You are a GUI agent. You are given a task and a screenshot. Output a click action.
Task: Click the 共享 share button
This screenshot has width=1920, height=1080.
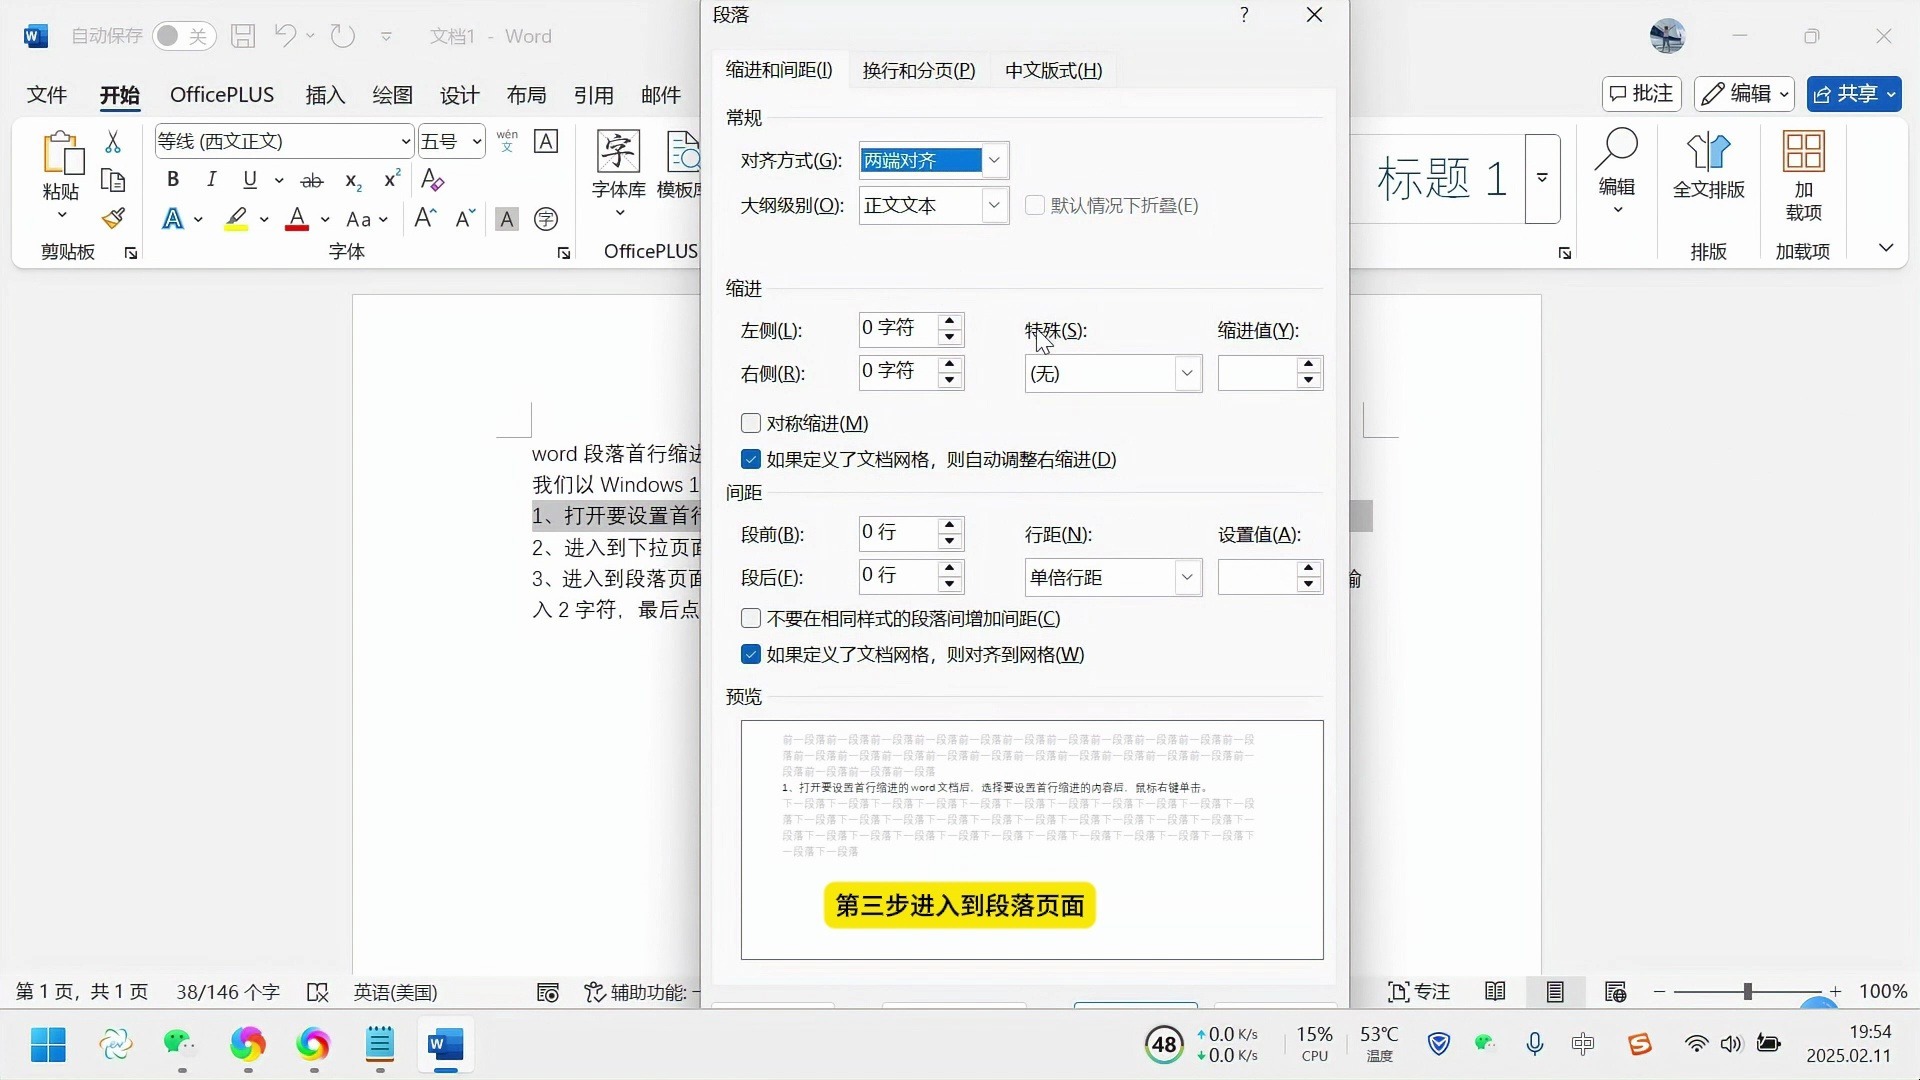click(x=1855, y=93)
